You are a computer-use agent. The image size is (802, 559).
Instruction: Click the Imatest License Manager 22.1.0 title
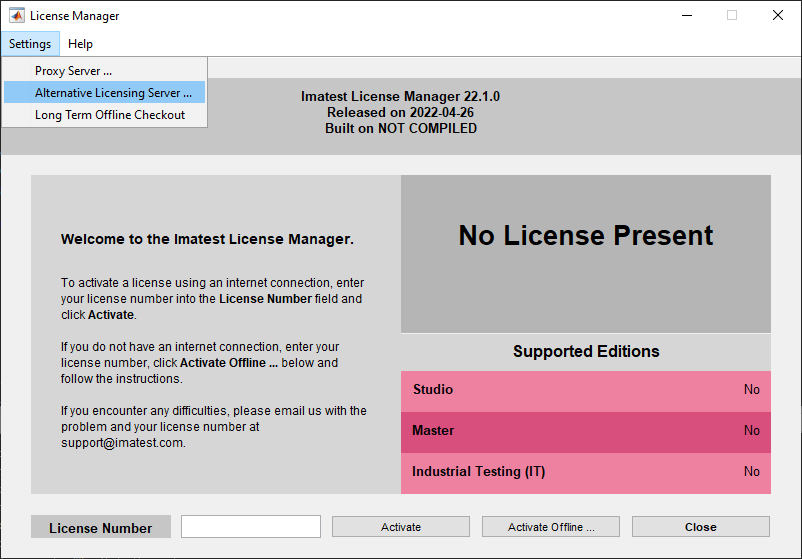pyautogui.click(x=400, y=96)
